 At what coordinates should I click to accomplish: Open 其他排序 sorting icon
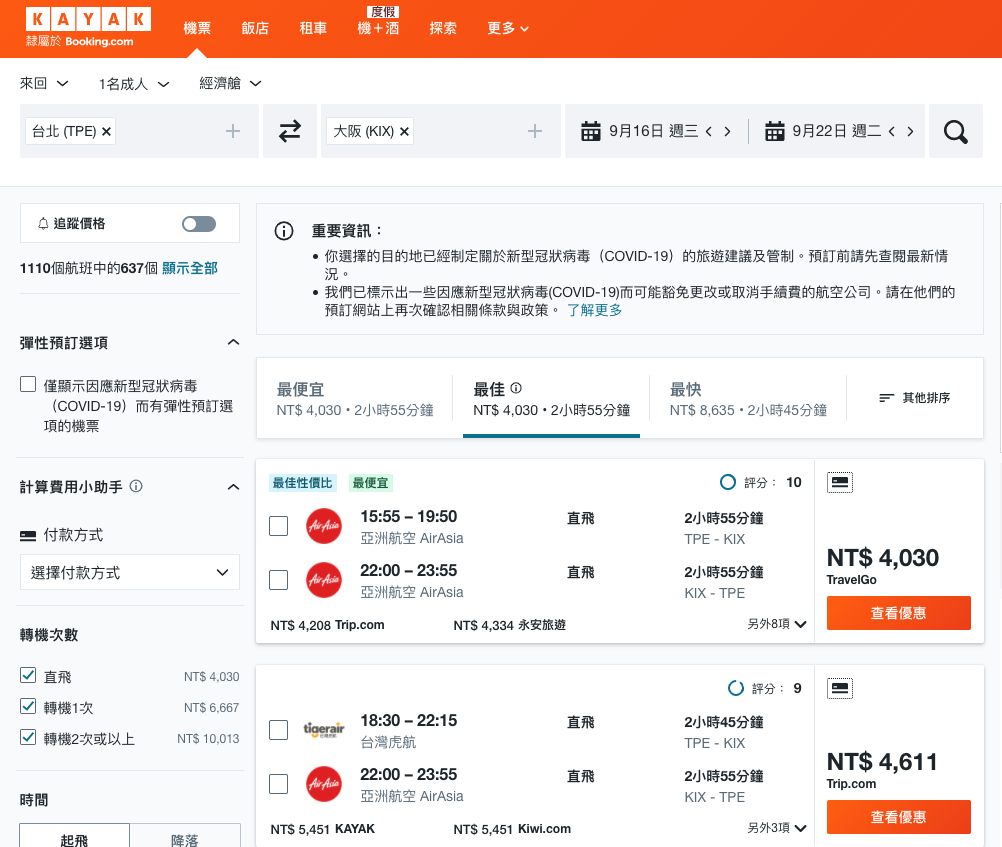click(886, 397)
